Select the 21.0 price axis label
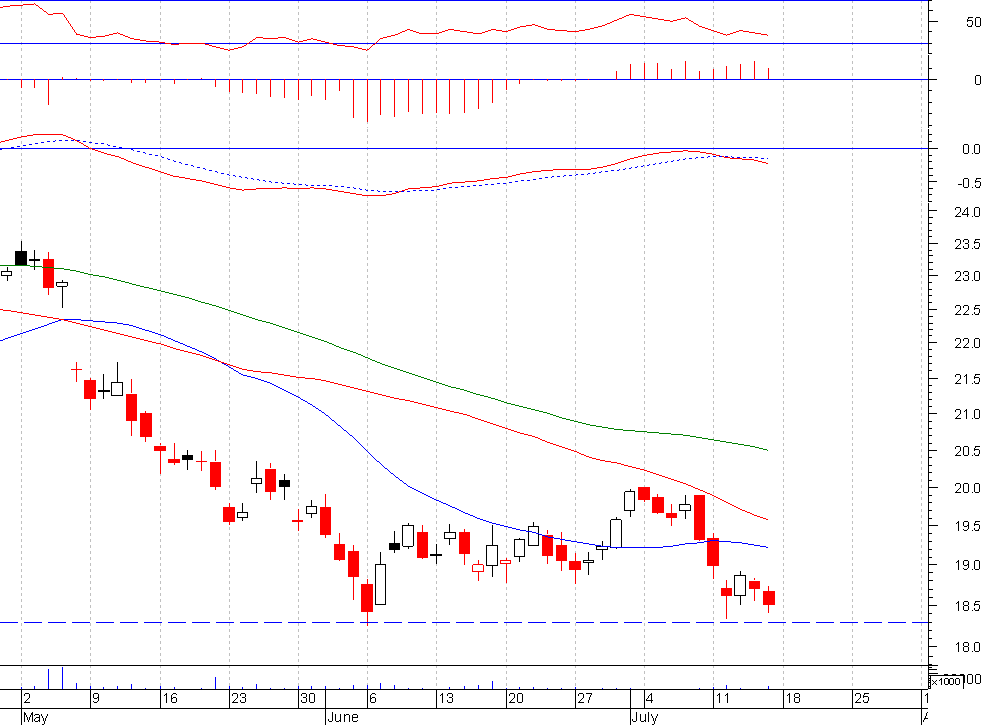The height and width of the screenshot is (725, 985). [x=967, y=415]
